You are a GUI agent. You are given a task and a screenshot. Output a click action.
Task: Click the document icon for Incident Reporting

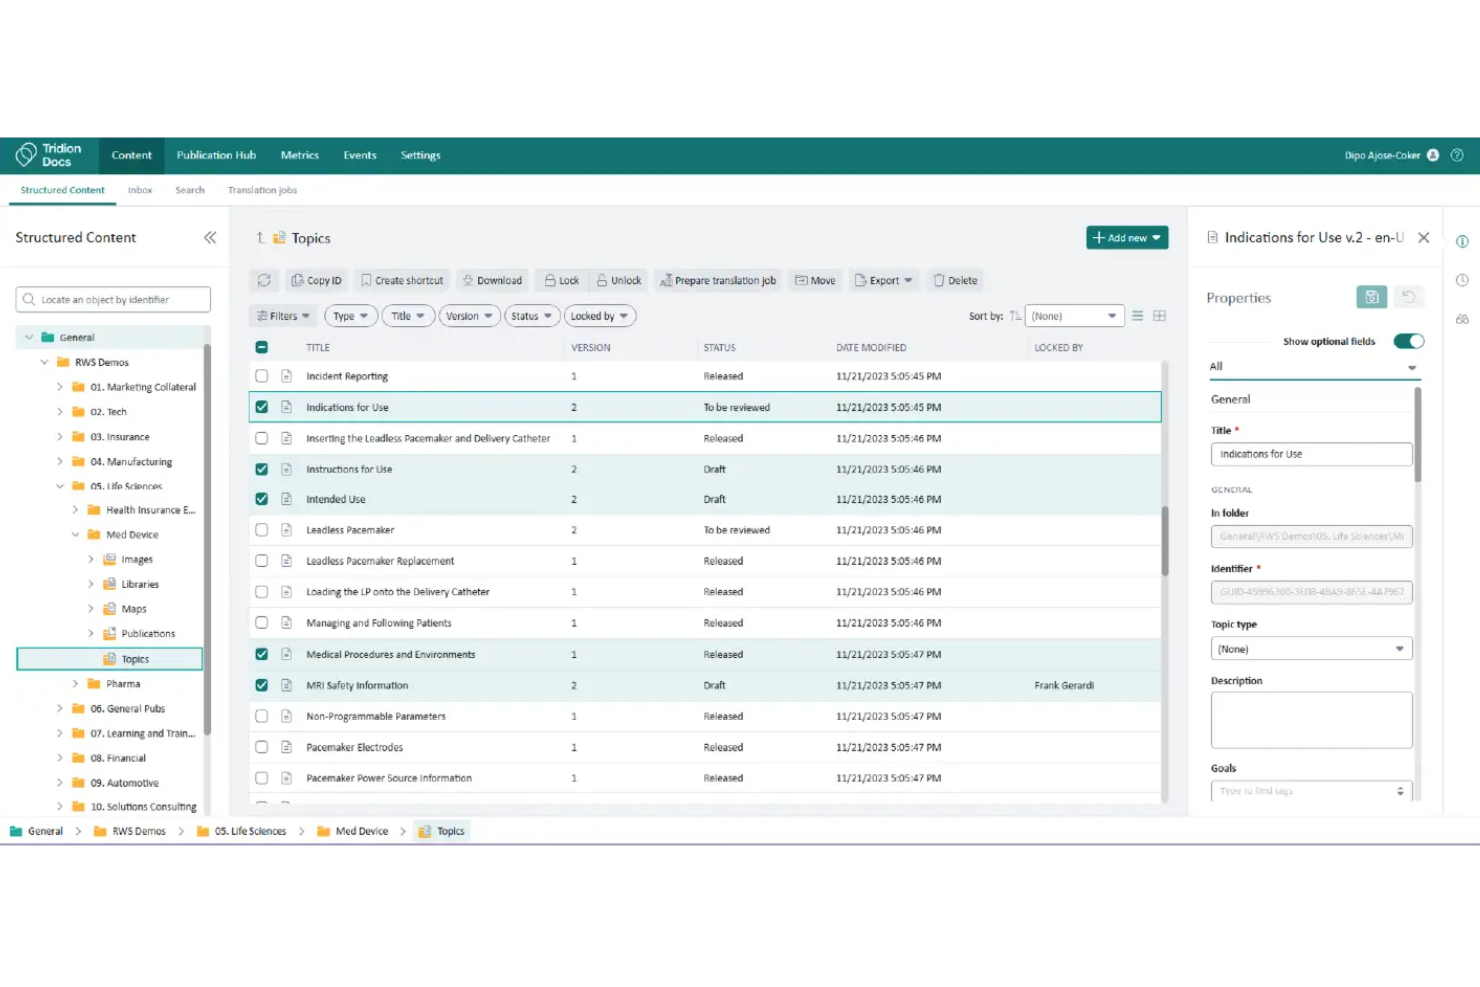pyautogui.click(x=286, y=376)
